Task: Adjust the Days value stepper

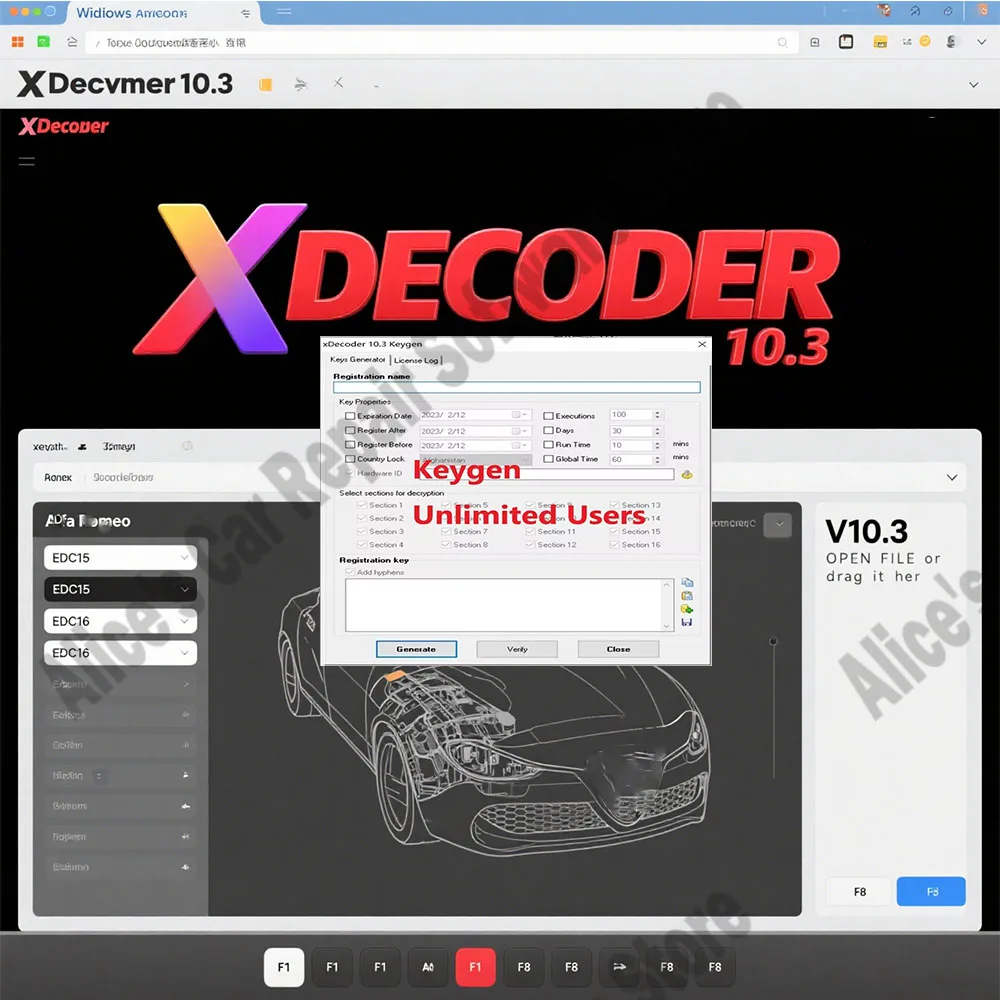Action: click(658, 430)
